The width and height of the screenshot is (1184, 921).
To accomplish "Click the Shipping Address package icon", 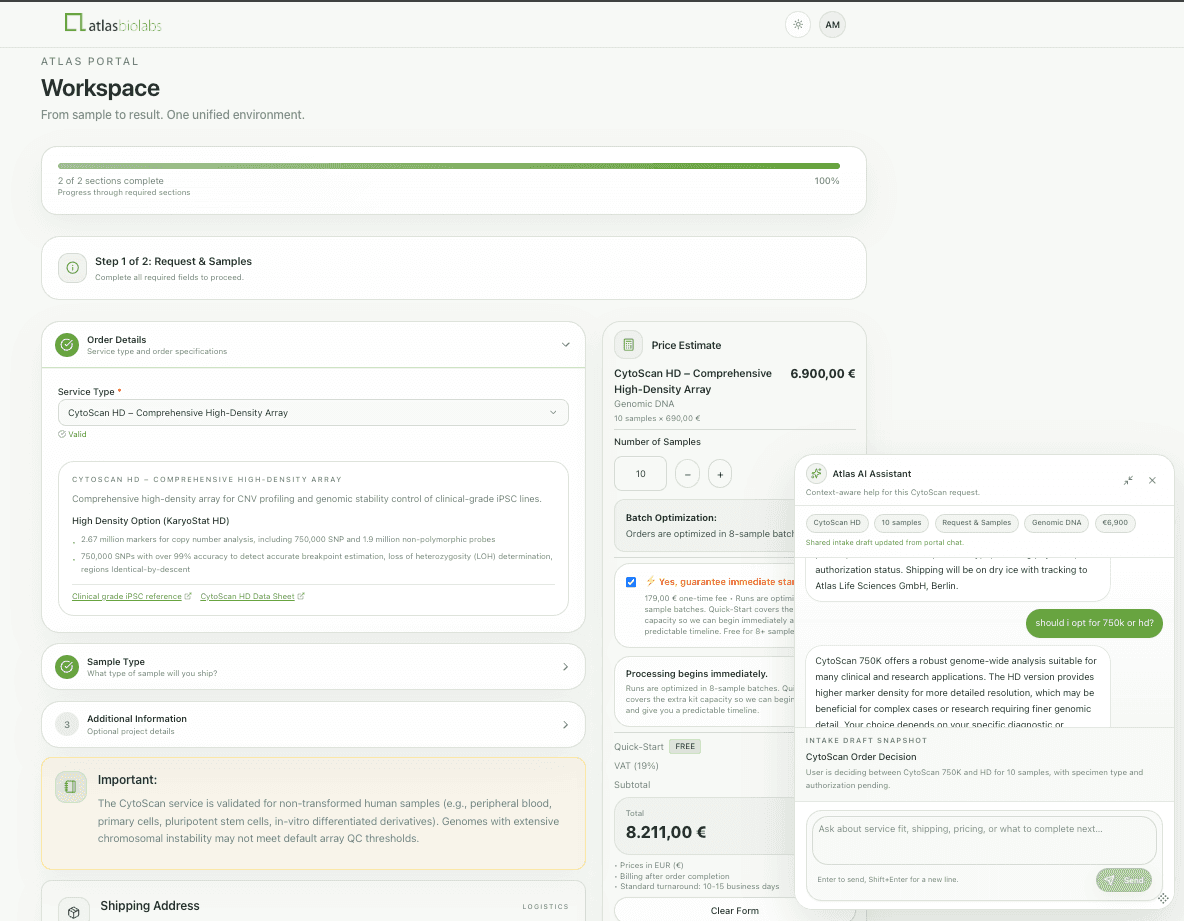I will [x=73, y=912].
